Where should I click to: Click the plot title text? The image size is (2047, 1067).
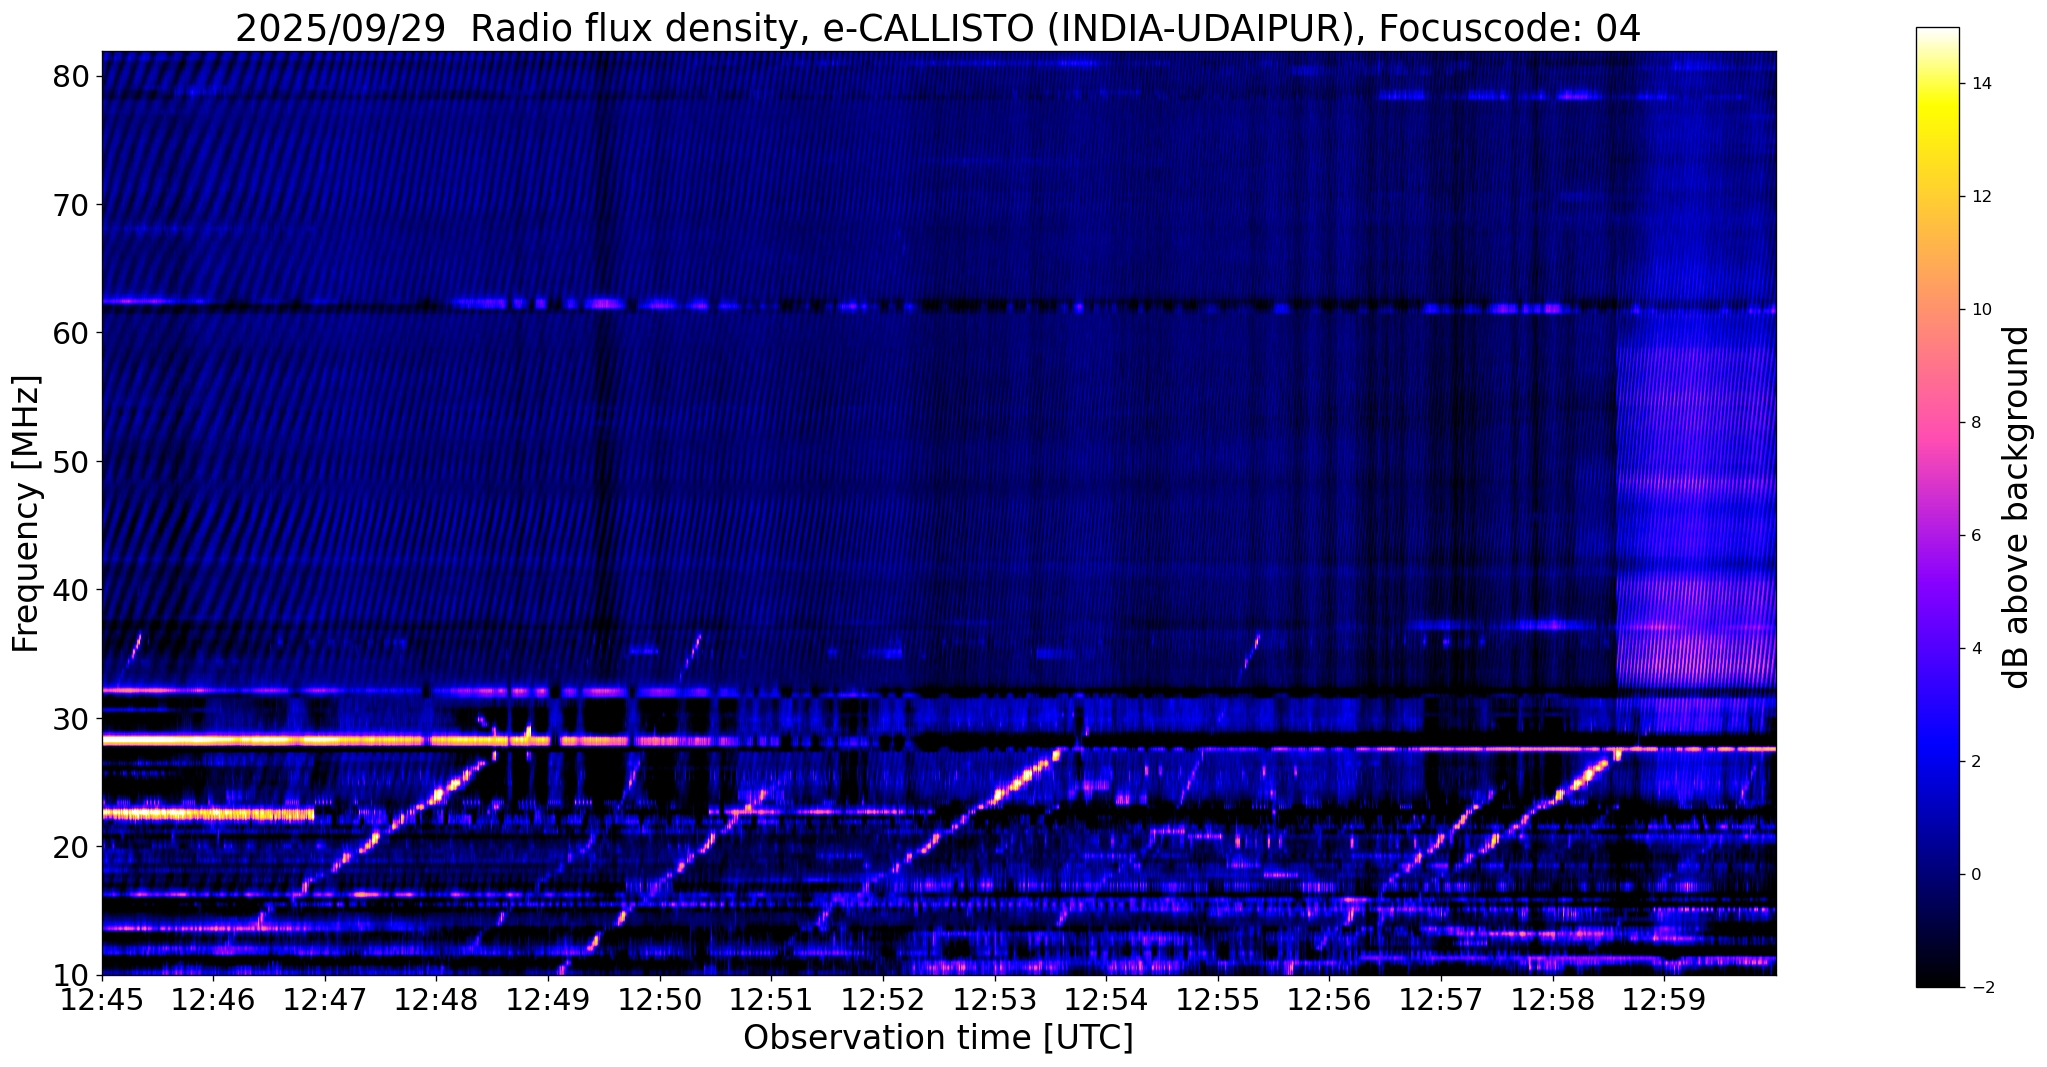pos(938,29)
